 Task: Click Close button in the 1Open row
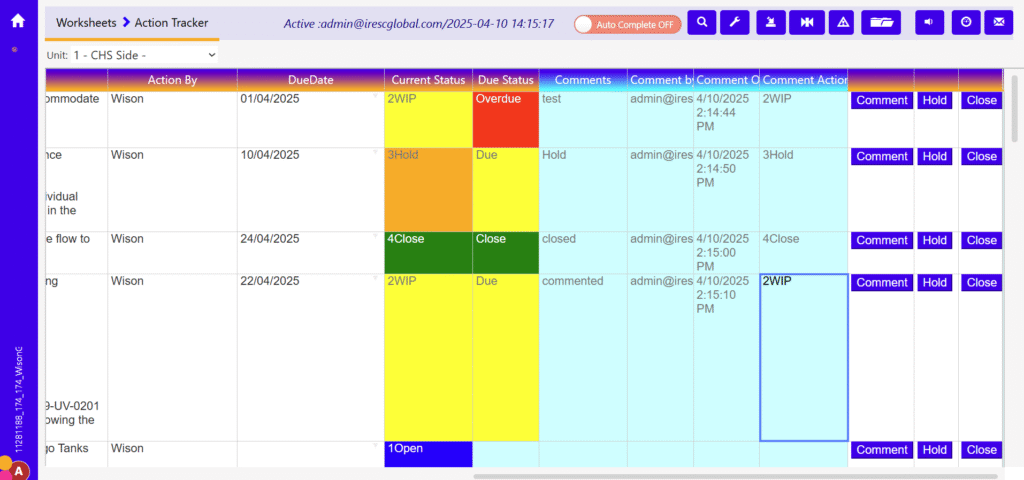tap(981, 450)
